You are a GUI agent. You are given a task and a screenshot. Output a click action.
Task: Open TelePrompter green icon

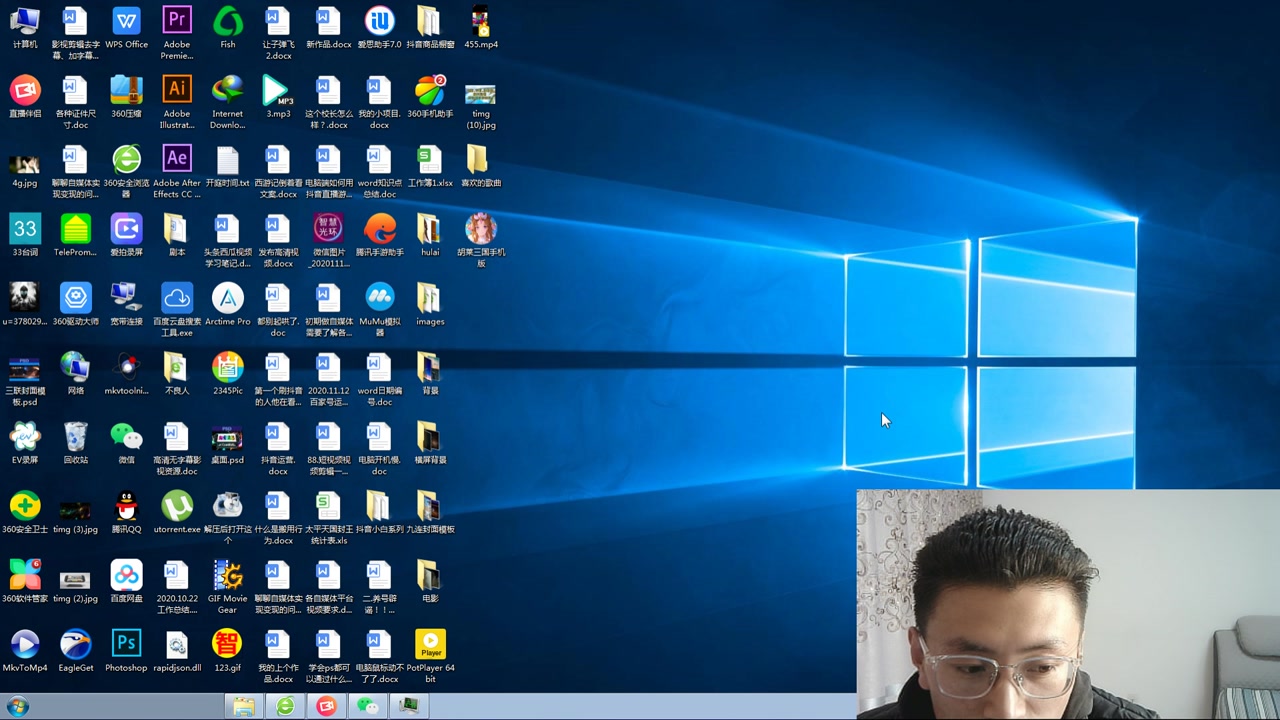point(75,235)
